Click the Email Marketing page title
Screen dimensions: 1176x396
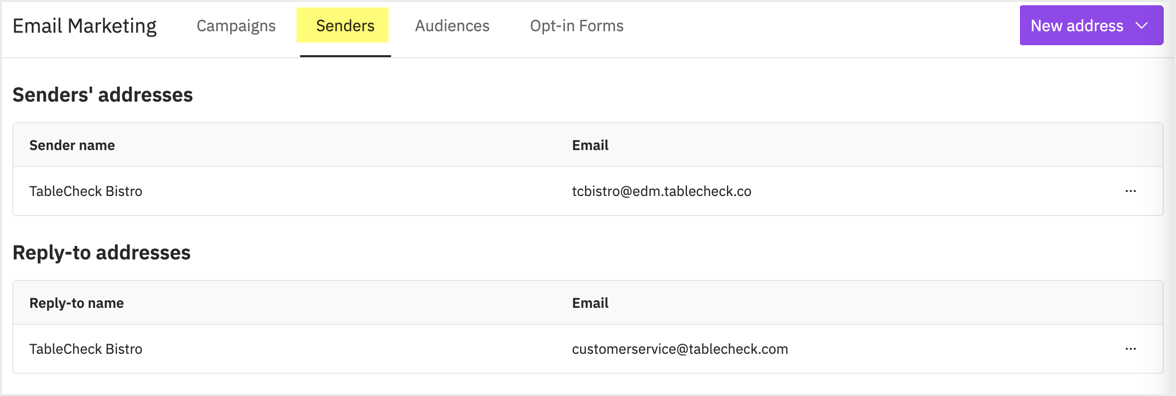(85, 26)
